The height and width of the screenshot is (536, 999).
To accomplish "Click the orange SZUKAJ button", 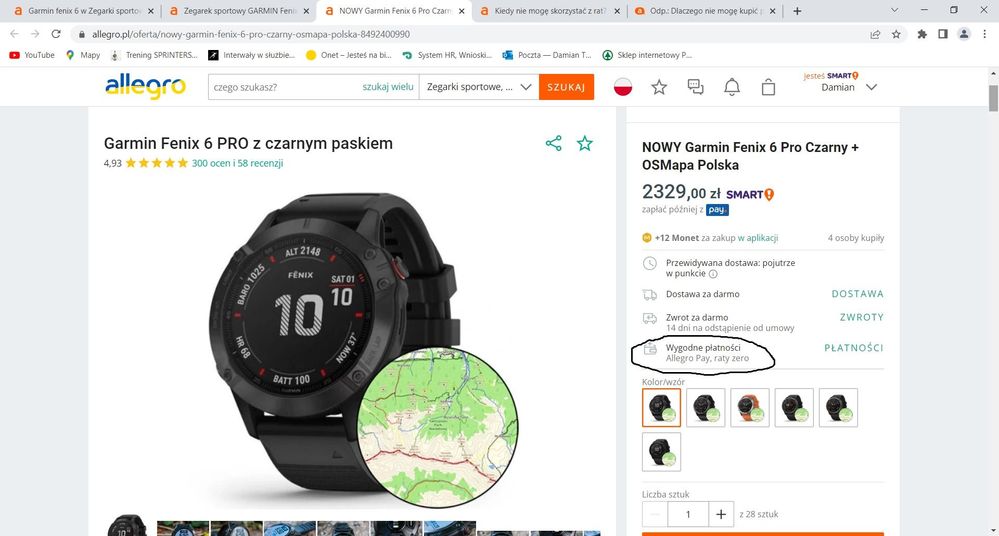I will click(x=566, y=87).
